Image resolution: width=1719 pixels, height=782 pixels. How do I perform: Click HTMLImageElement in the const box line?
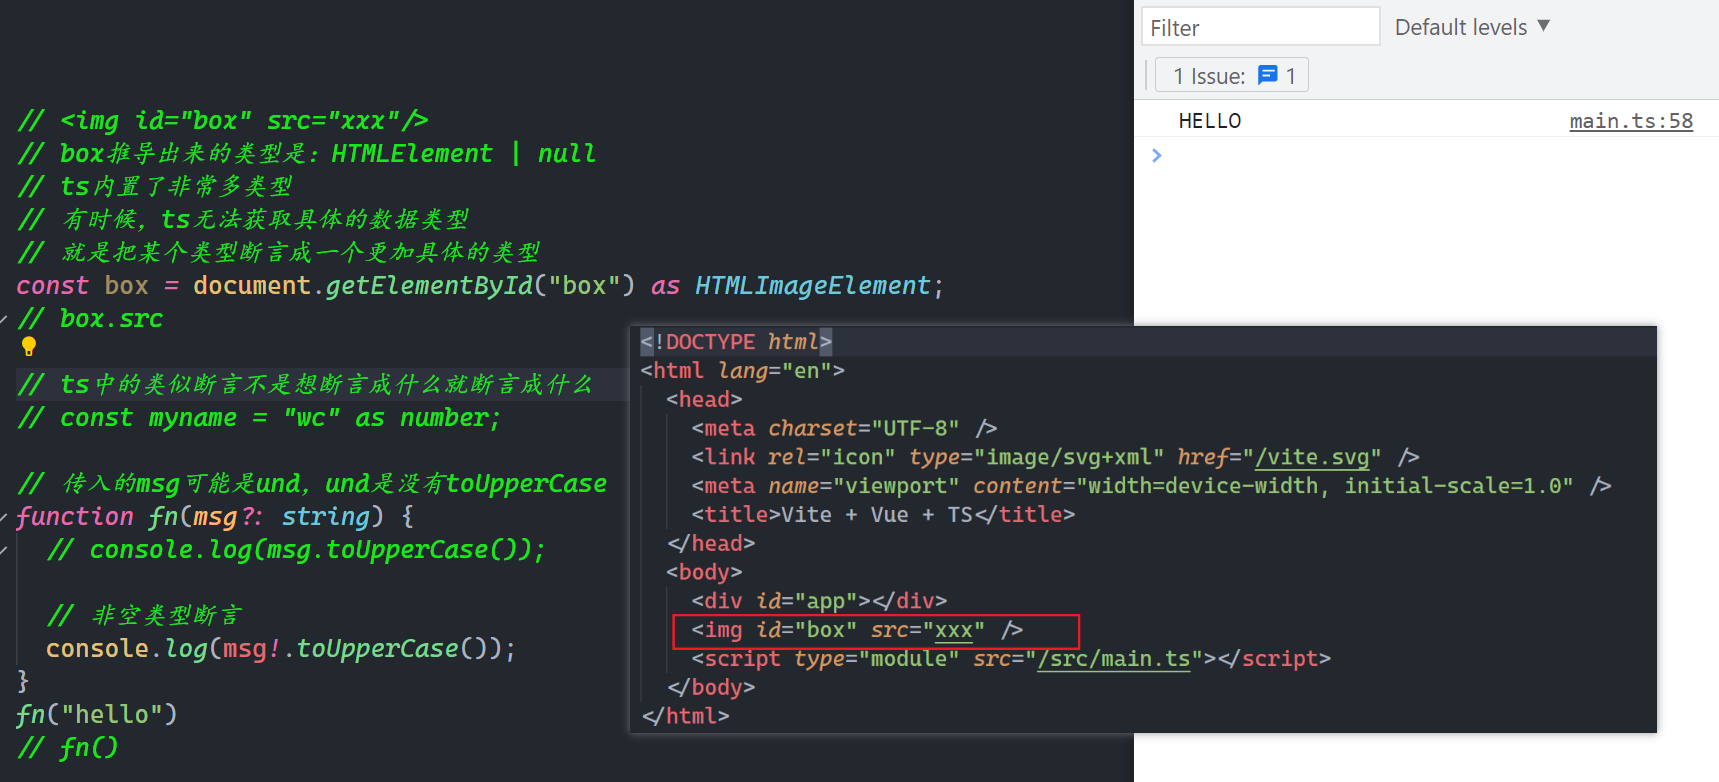[812, 286]
